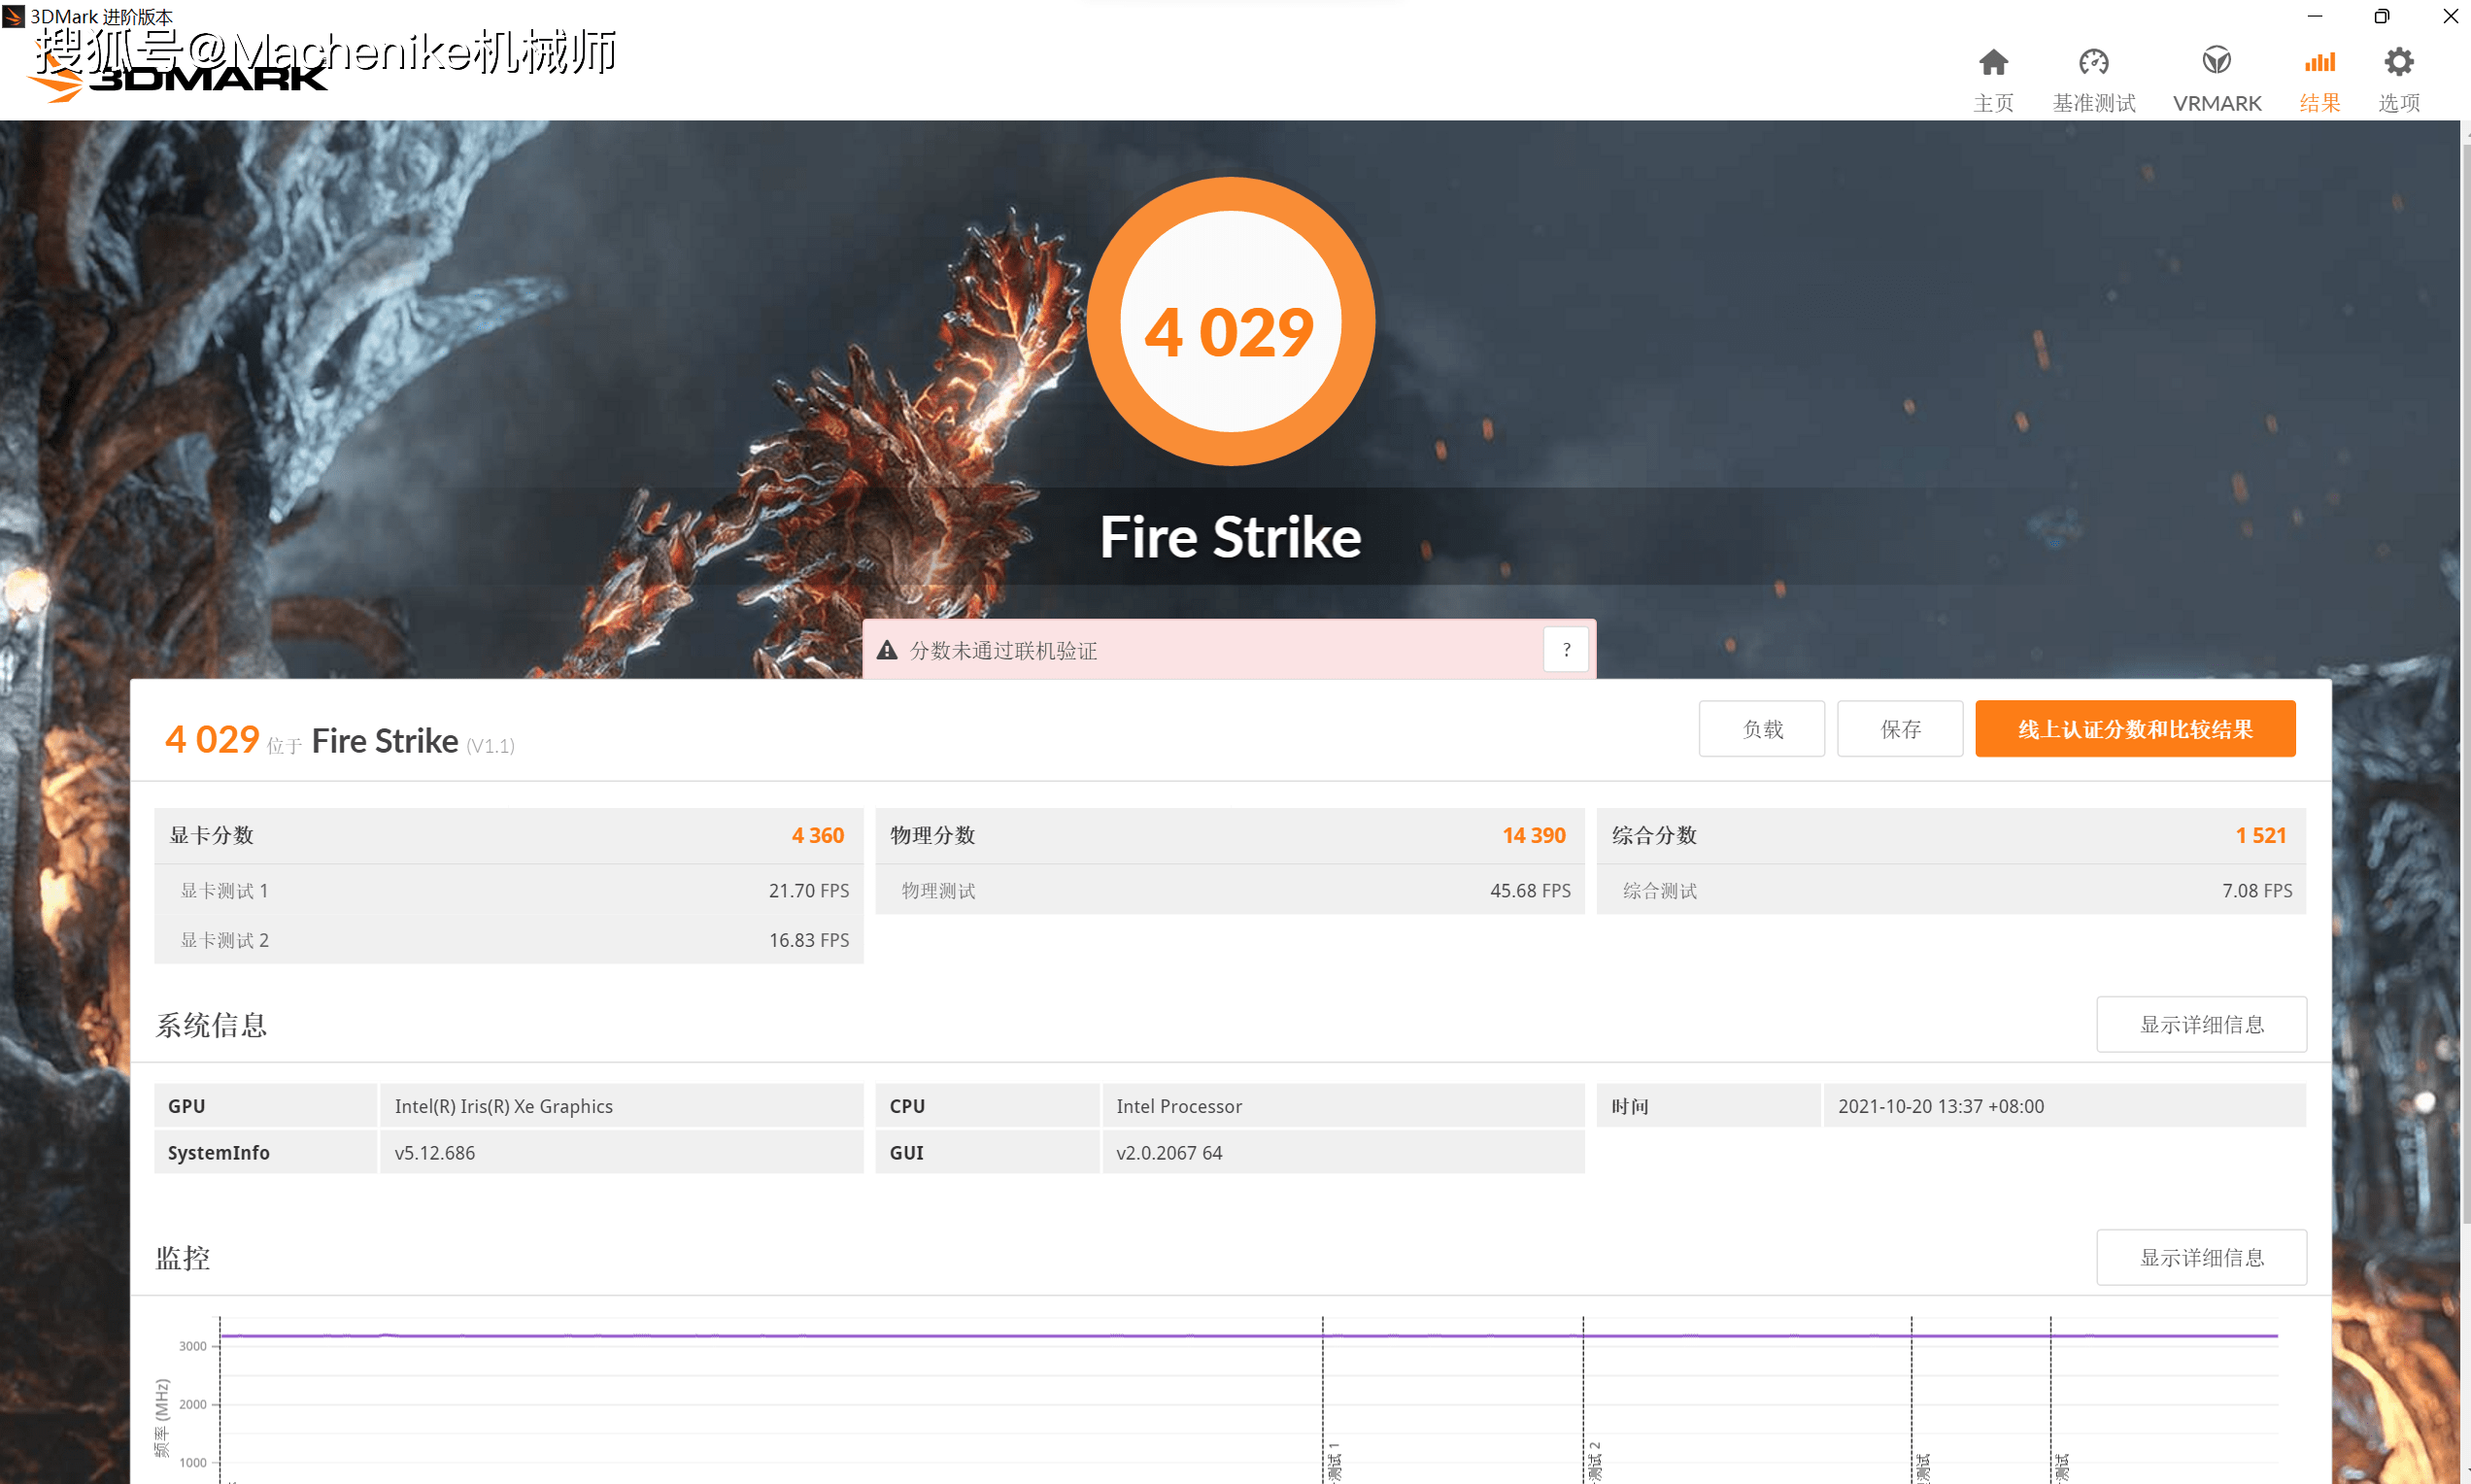Click the unvalidated score warning banner
2471x1484 pixels.
click(x=1200, y=651)
